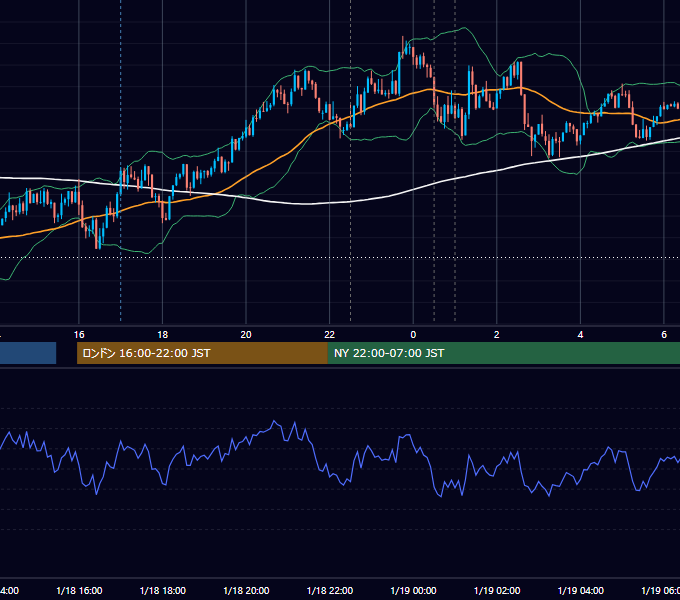Click the ロンドン 16:00-22:00 JST session bar
This screenshot has width=680, height=600.
[202, 353]
